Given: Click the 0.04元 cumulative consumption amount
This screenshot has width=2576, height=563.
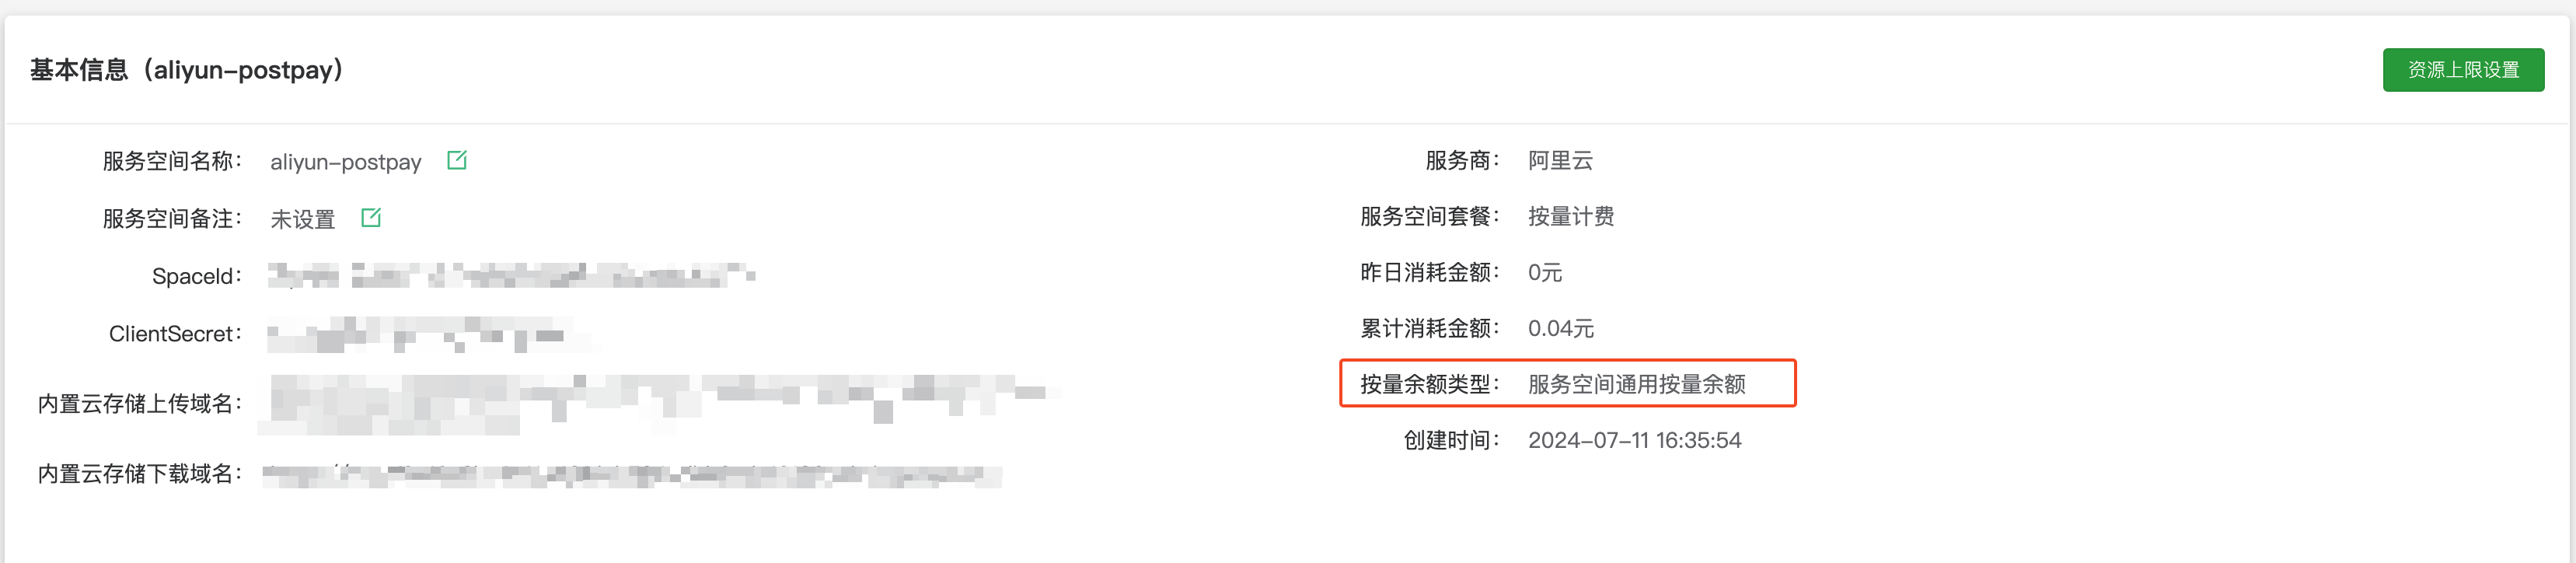Looking at the screenshot, I should click(x=1561, y=328).
